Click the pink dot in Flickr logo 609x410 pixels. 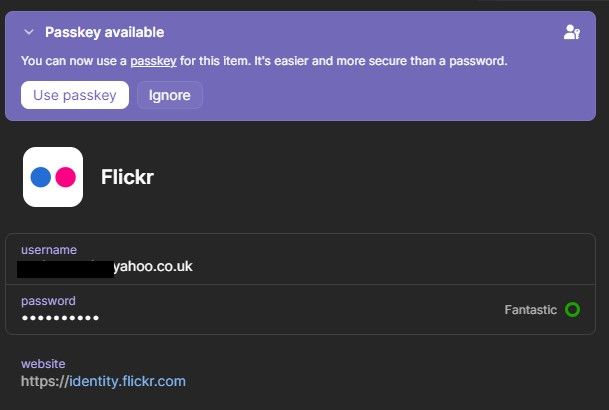[65, 177]
